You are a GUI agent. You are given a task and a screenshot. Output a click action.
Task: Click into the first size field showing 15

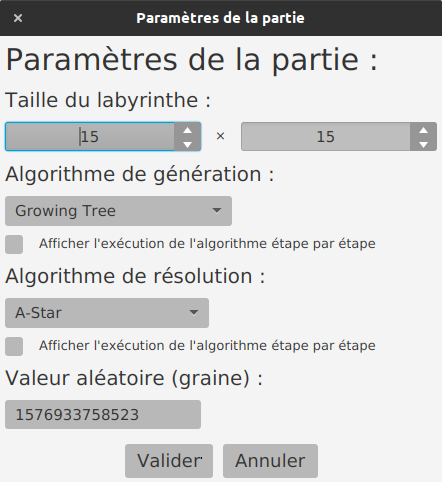tap(90, 137)
